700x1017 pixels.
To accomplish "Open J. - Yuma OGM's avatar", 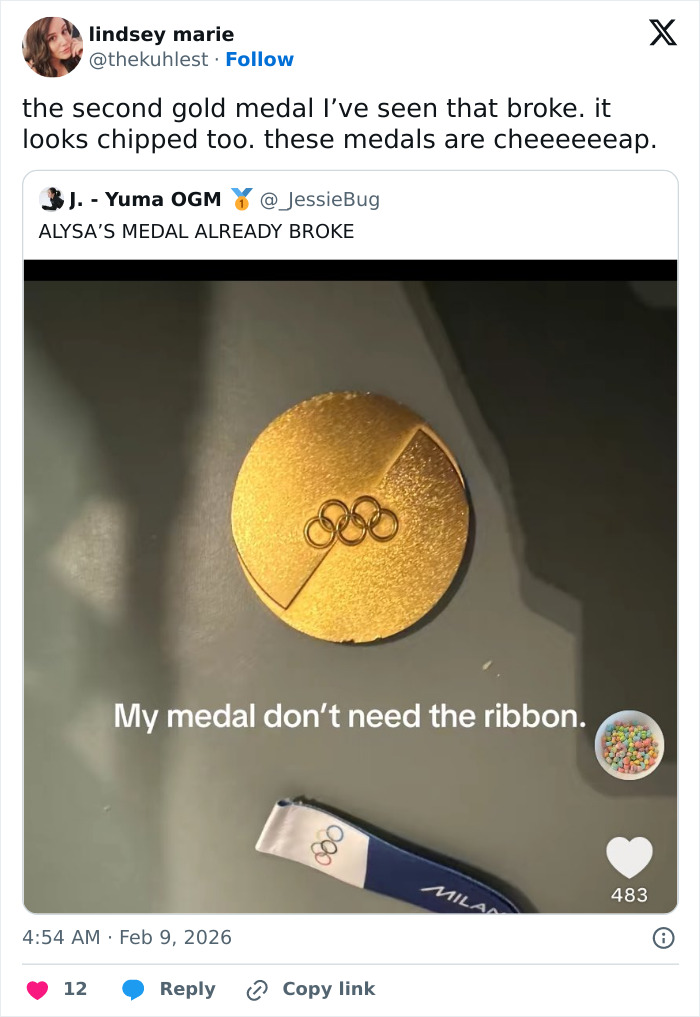I will [x=51, y=198].
